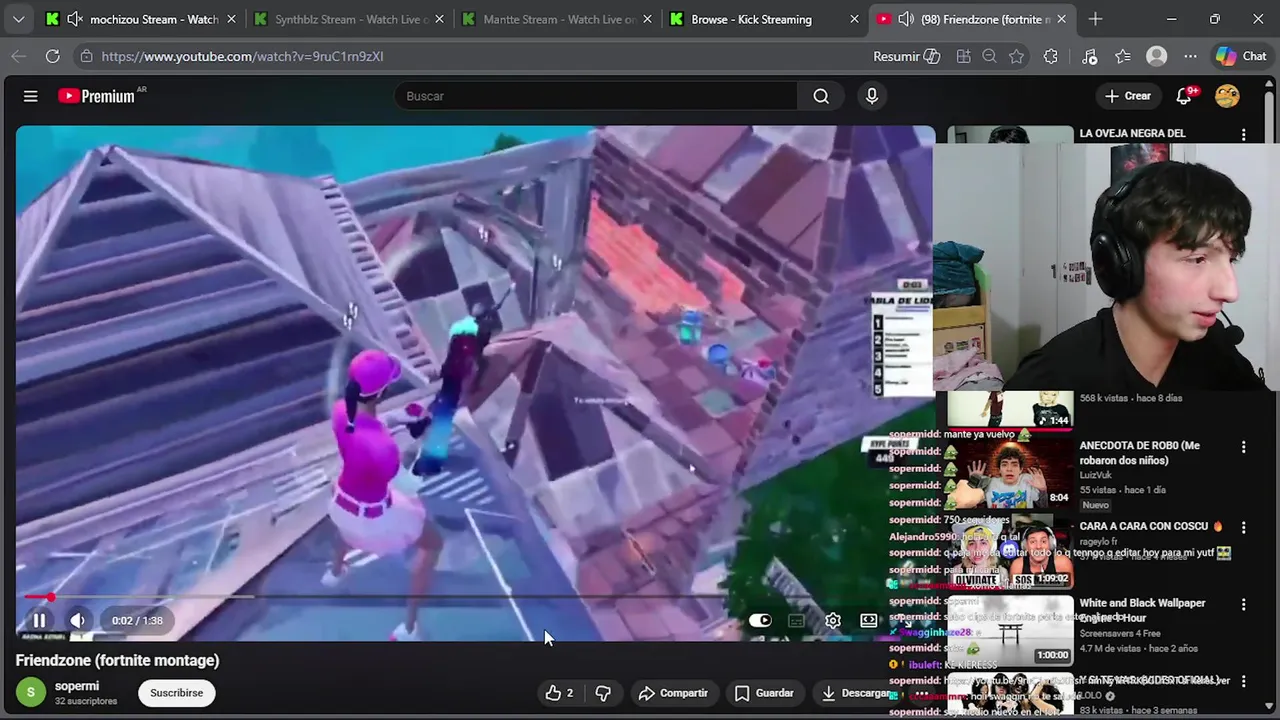Click the 0:02 / 1:38 time display
The image size is (1280, 720).
click(137, 621)
